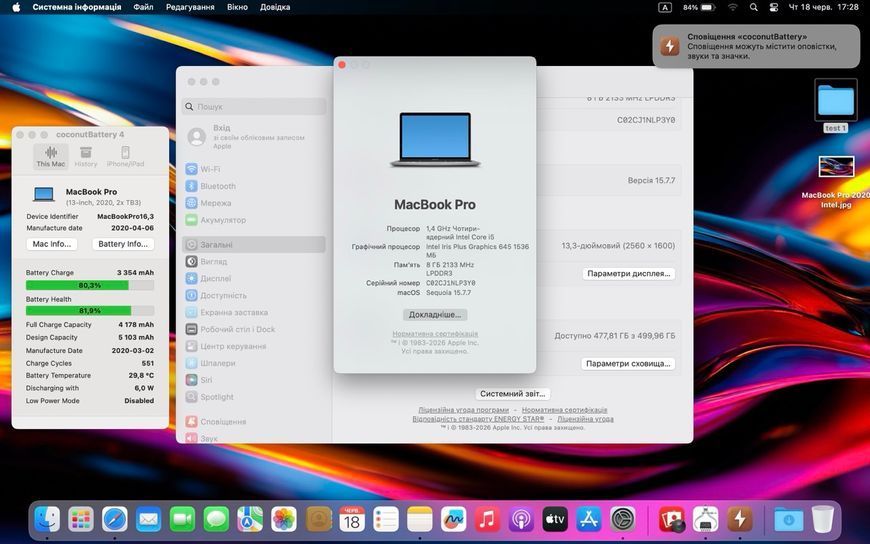Open the Довідка menu
The height and width of the screenshot is (544, 870).
[275, 7]
